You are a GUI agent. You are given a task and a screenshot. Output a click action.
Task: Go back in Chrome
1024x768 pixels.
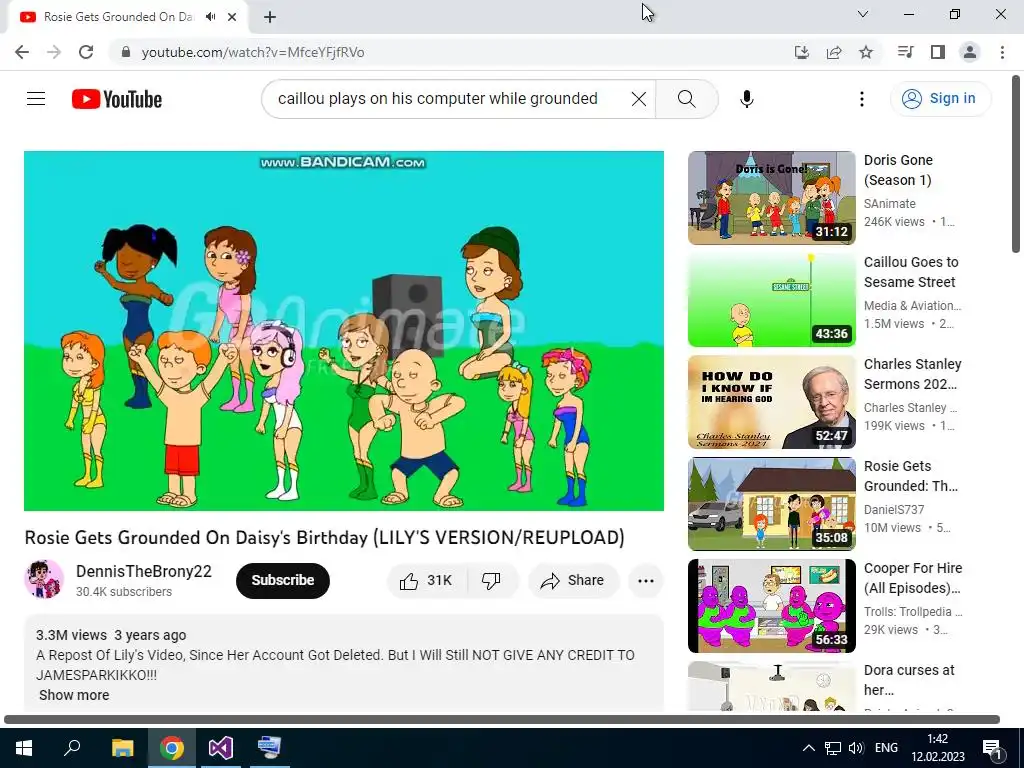[x=22, y=52]
